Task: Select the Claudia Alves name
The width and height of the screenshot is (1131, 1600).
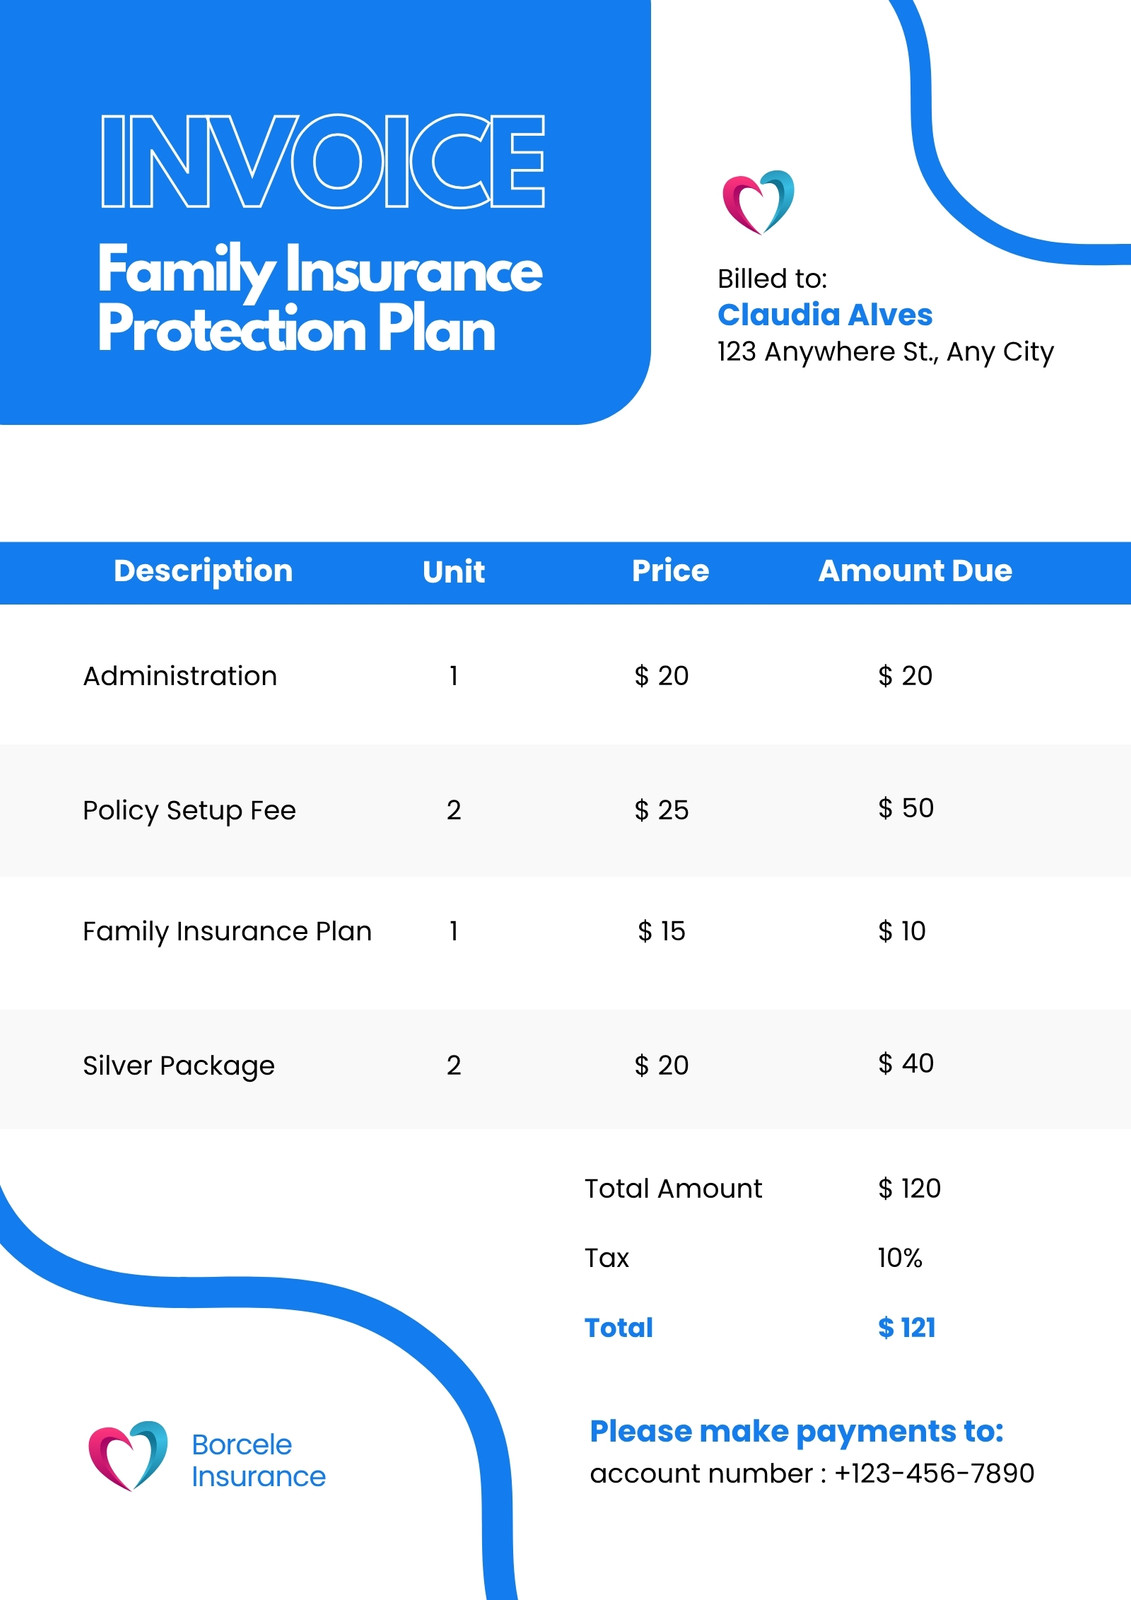Action: click(825, 315)
